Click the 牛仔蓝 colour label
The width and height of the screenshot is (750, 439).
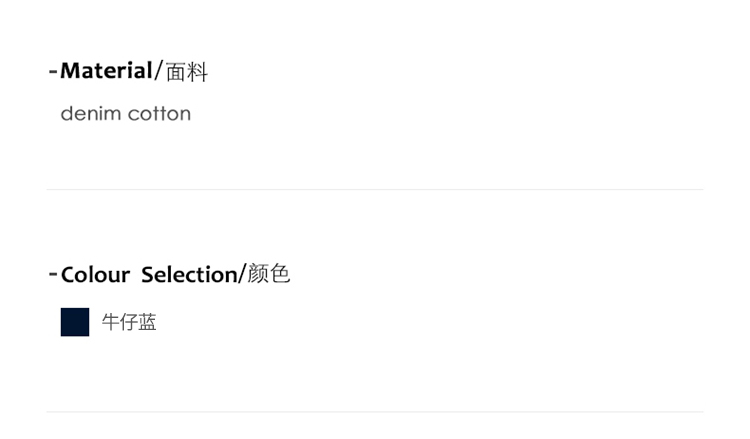tap(129, 322)
